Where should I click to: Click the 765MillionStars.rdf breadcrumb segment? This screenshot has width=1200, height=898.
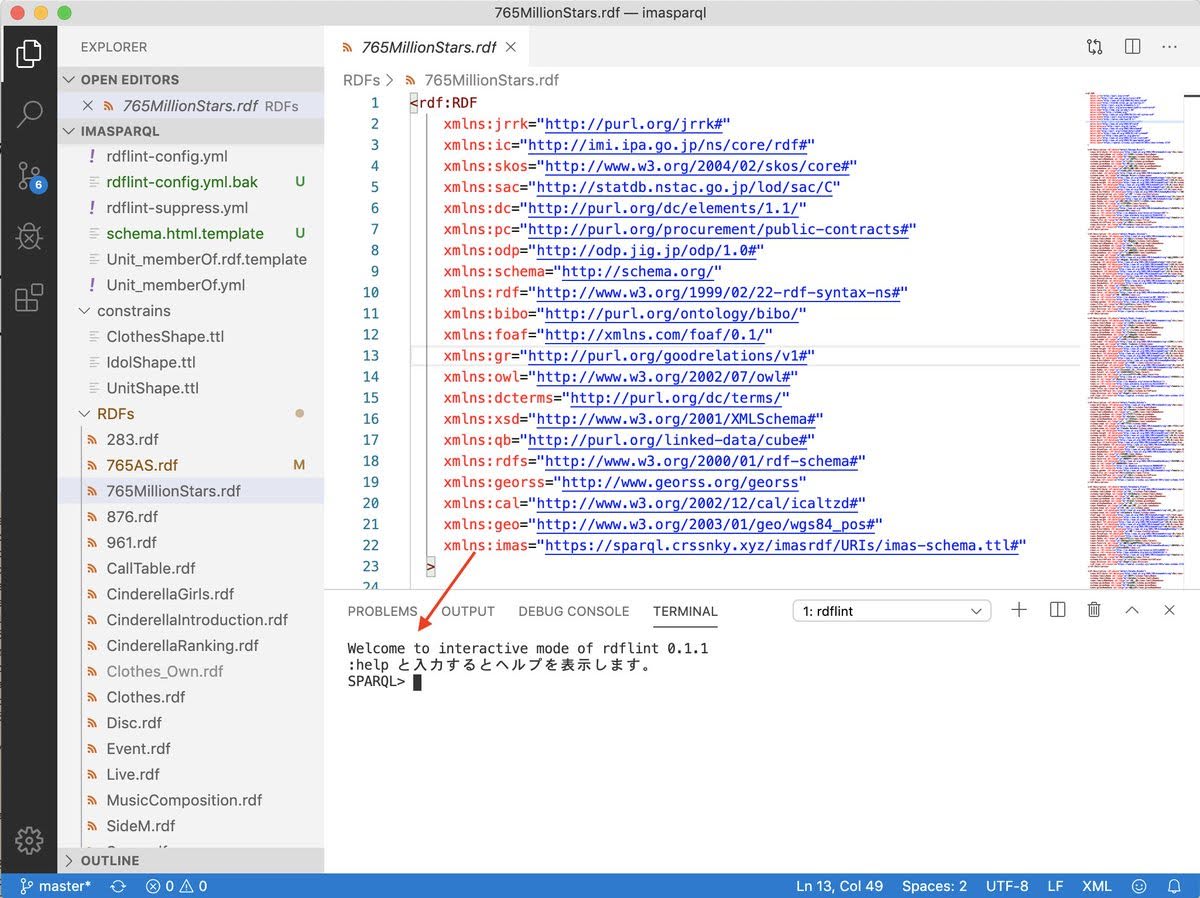[491, 80]
